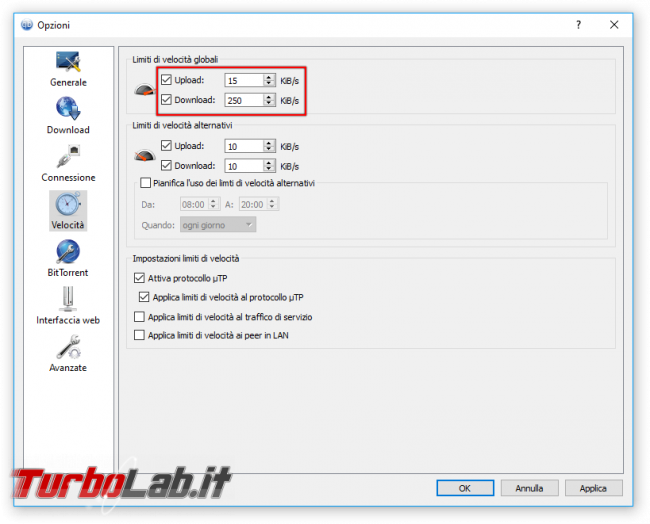Switch to the Interfaccia web section label
Screen dimensions: 650x524
click(68, 320)
